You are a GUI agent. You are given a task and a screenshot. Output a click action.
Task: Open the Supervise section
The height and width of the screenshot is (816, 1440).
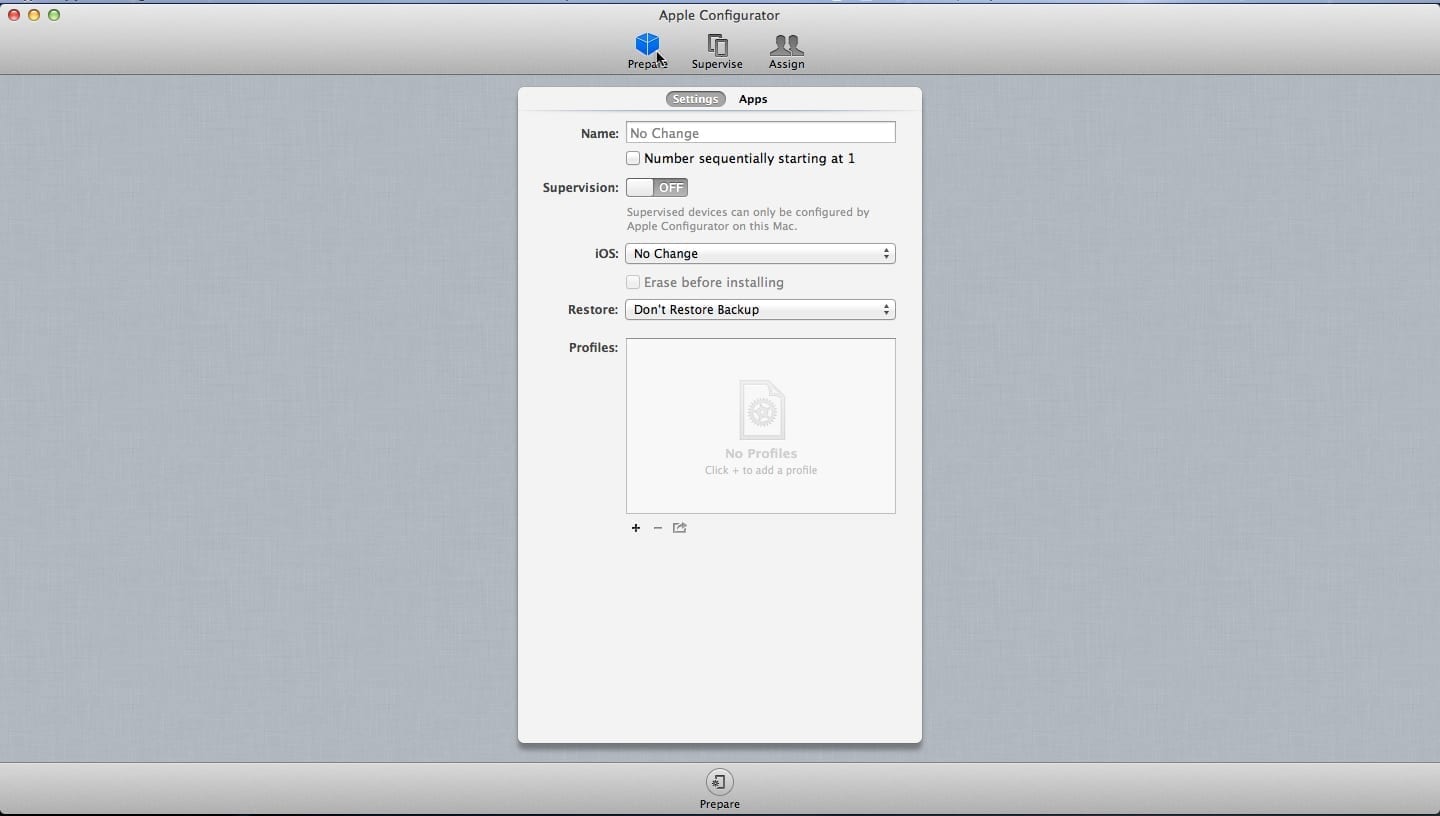coord(717,51)
